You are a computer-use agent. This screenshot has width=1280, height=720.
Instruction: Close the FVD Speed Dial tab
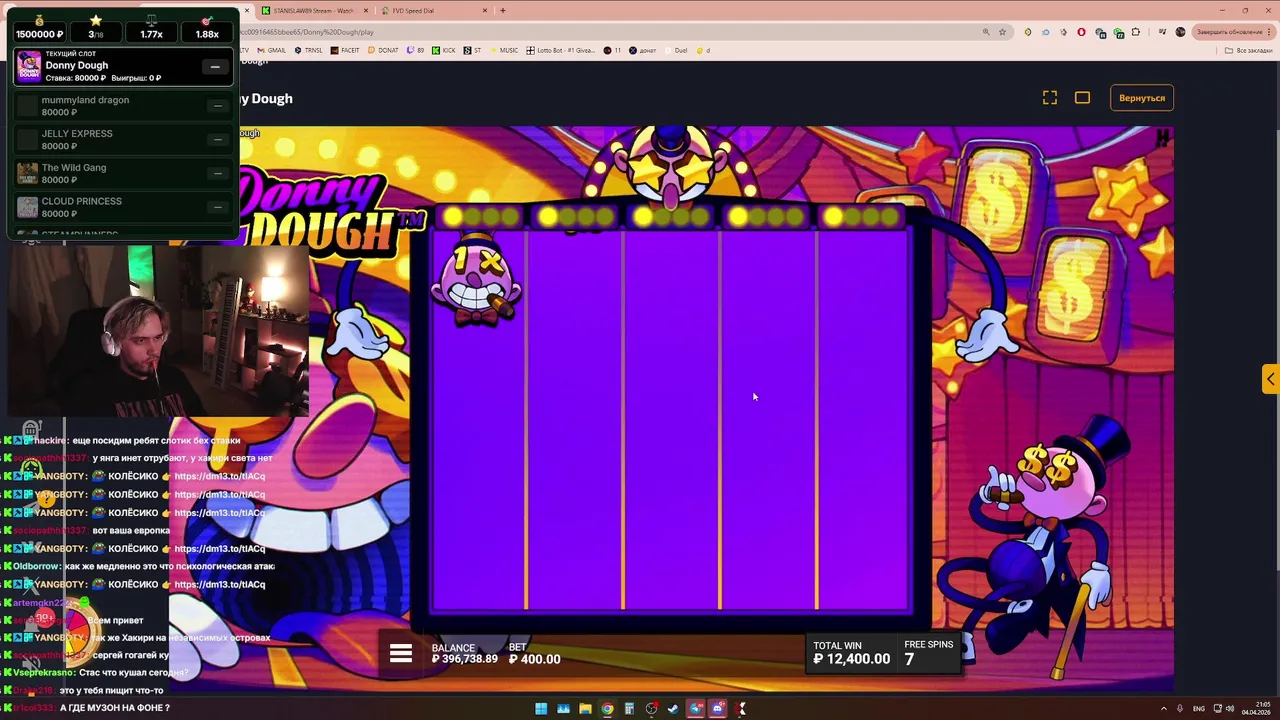click(x=485, y=10)
